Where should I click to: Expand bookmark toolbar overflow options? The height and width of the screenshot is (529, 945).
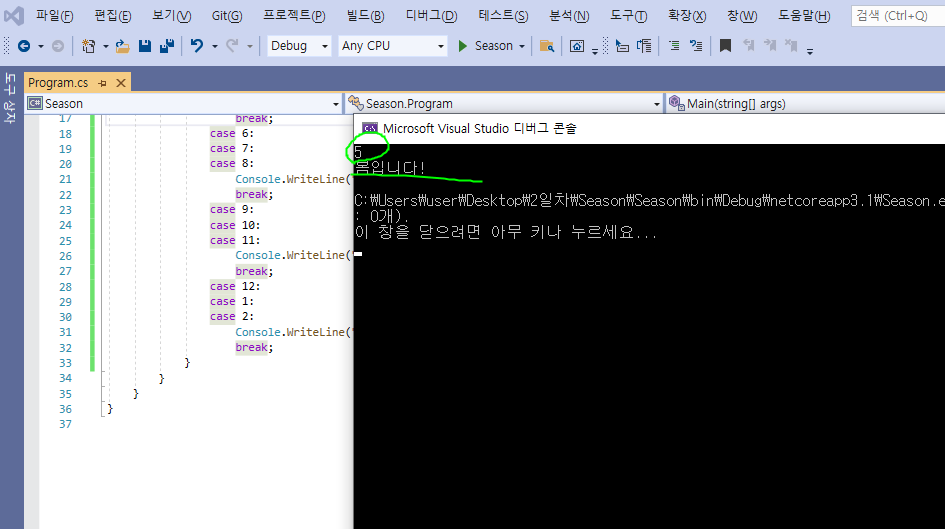pyautogui.click(x=810, y=51)
